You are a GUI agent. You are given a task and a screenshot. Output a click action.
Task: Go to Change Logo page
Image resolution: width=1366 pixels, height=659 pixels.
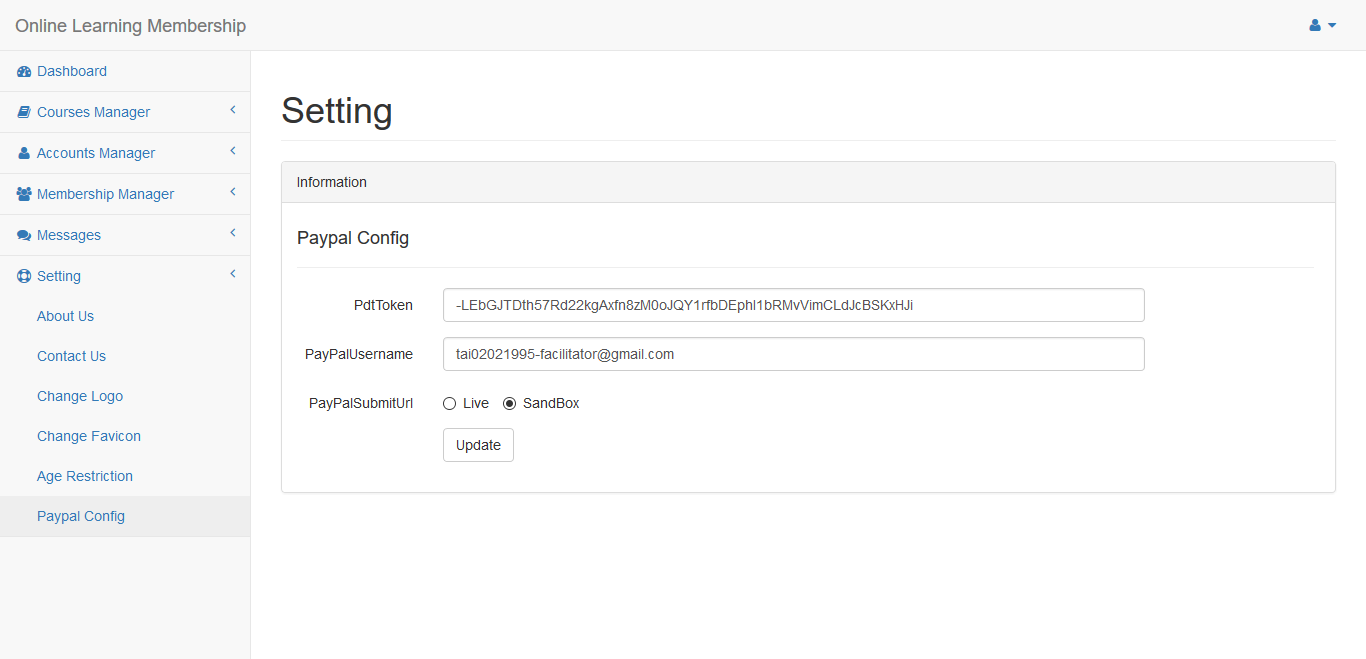[80, 396]
